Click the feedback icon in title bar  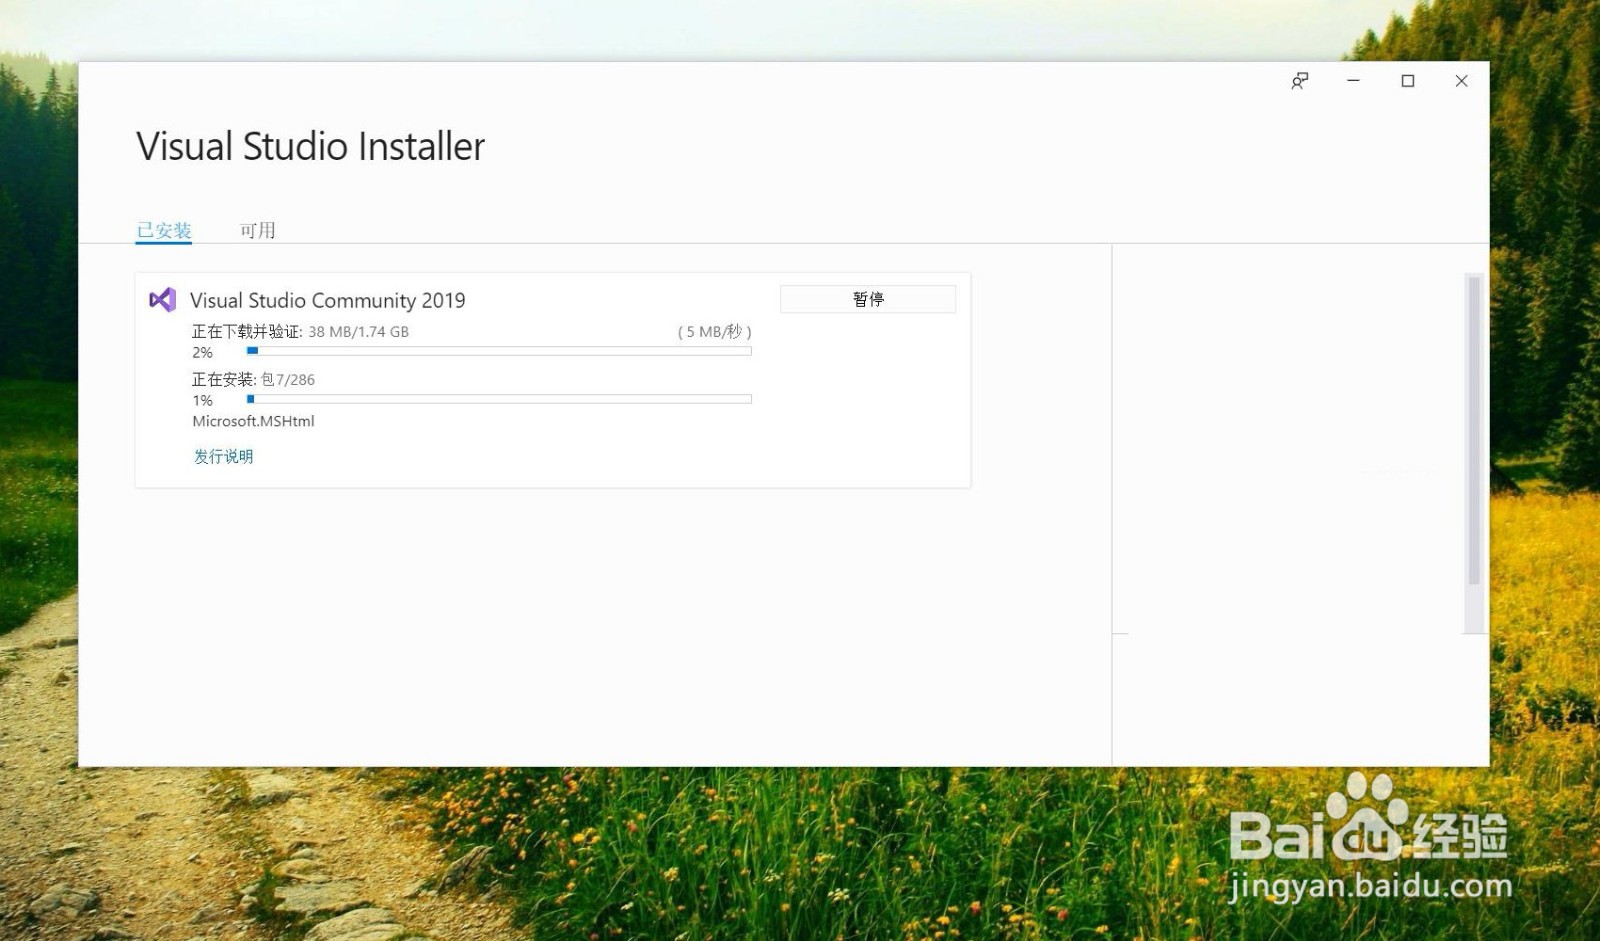[1300, 81]
